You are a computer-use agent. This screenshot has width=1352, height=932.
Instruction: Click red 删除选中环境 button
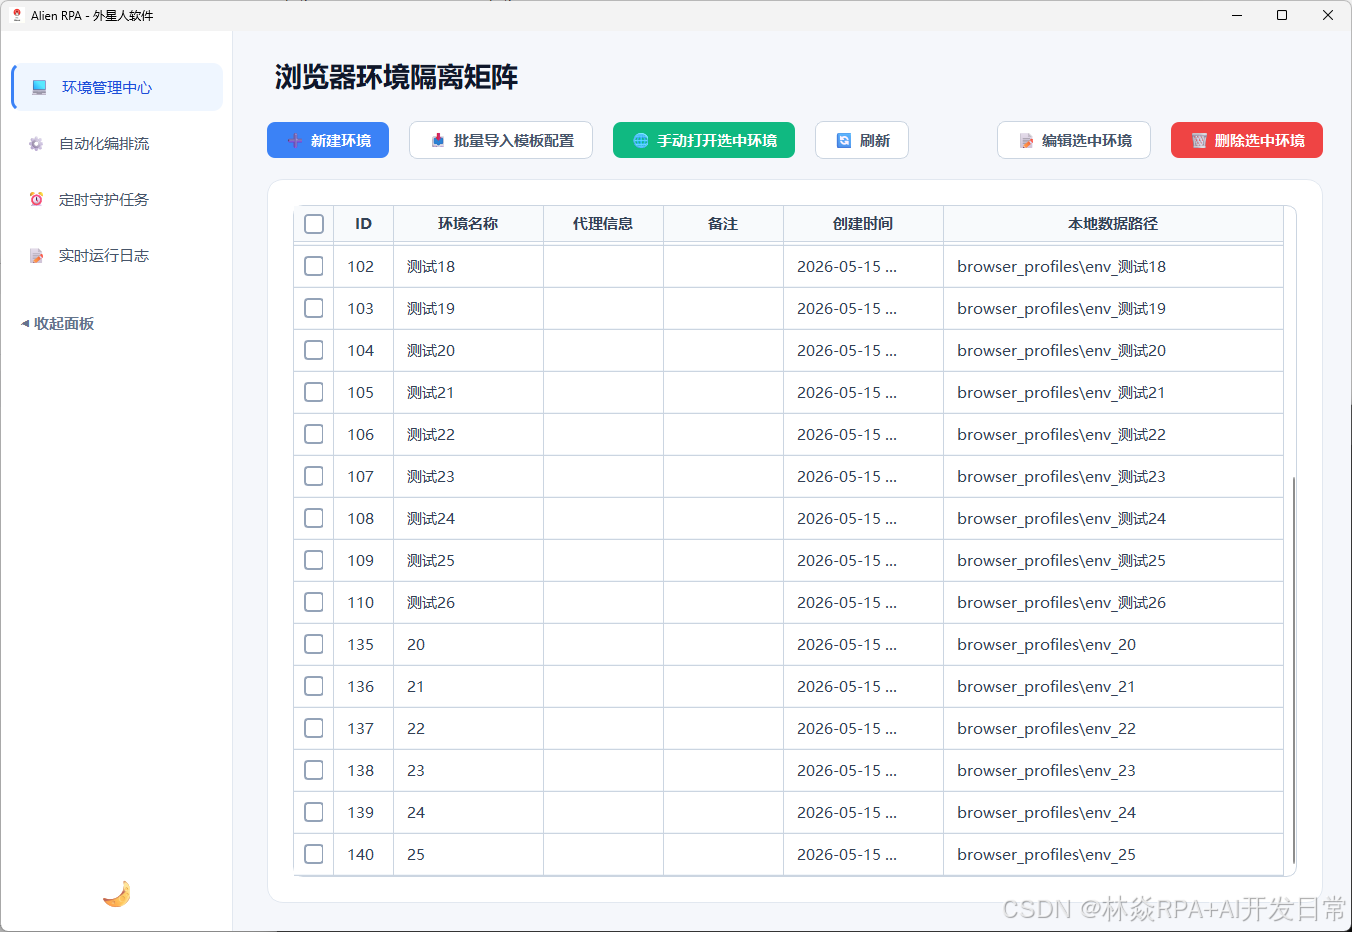[x=1247, y=140]
